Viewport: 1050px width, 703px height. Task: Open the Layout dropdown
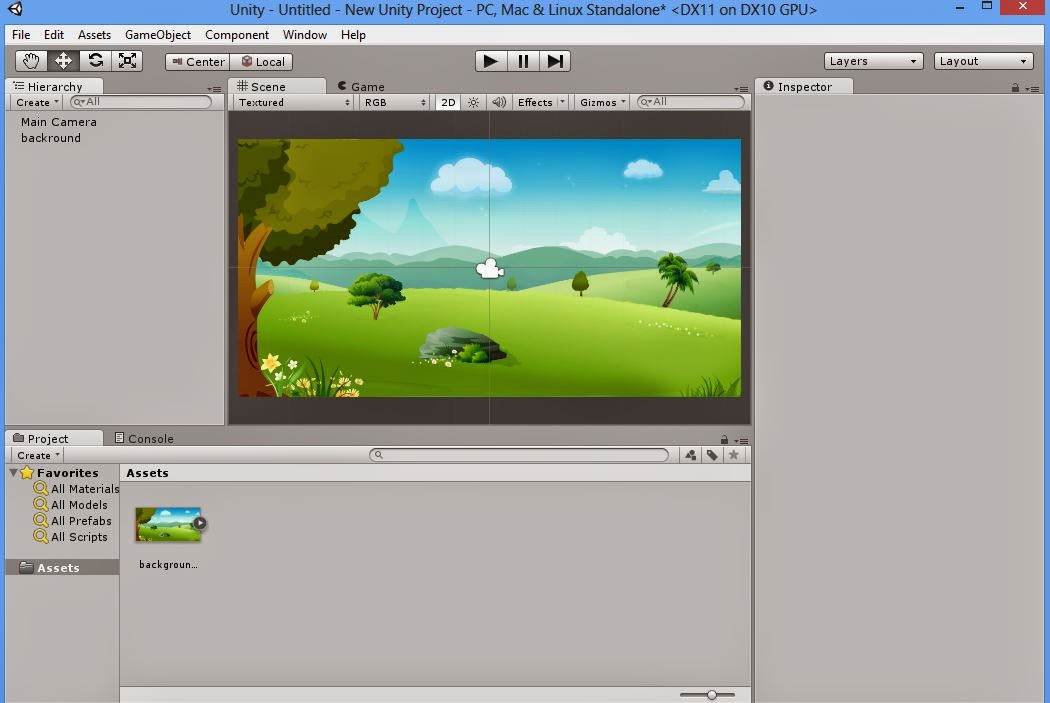point(983,61)
